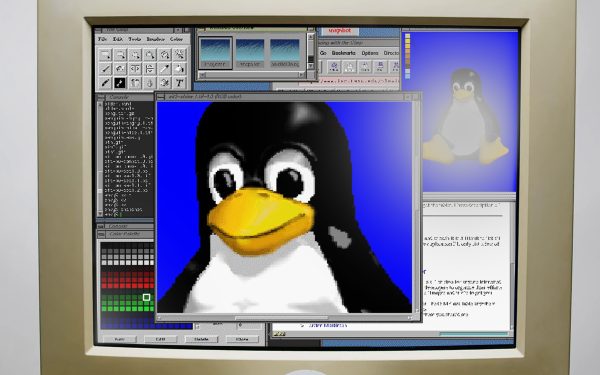Viewport: 600px width, 375px height.
Task: Open the browser's Bookmarks menu
Action: [343, 53]
